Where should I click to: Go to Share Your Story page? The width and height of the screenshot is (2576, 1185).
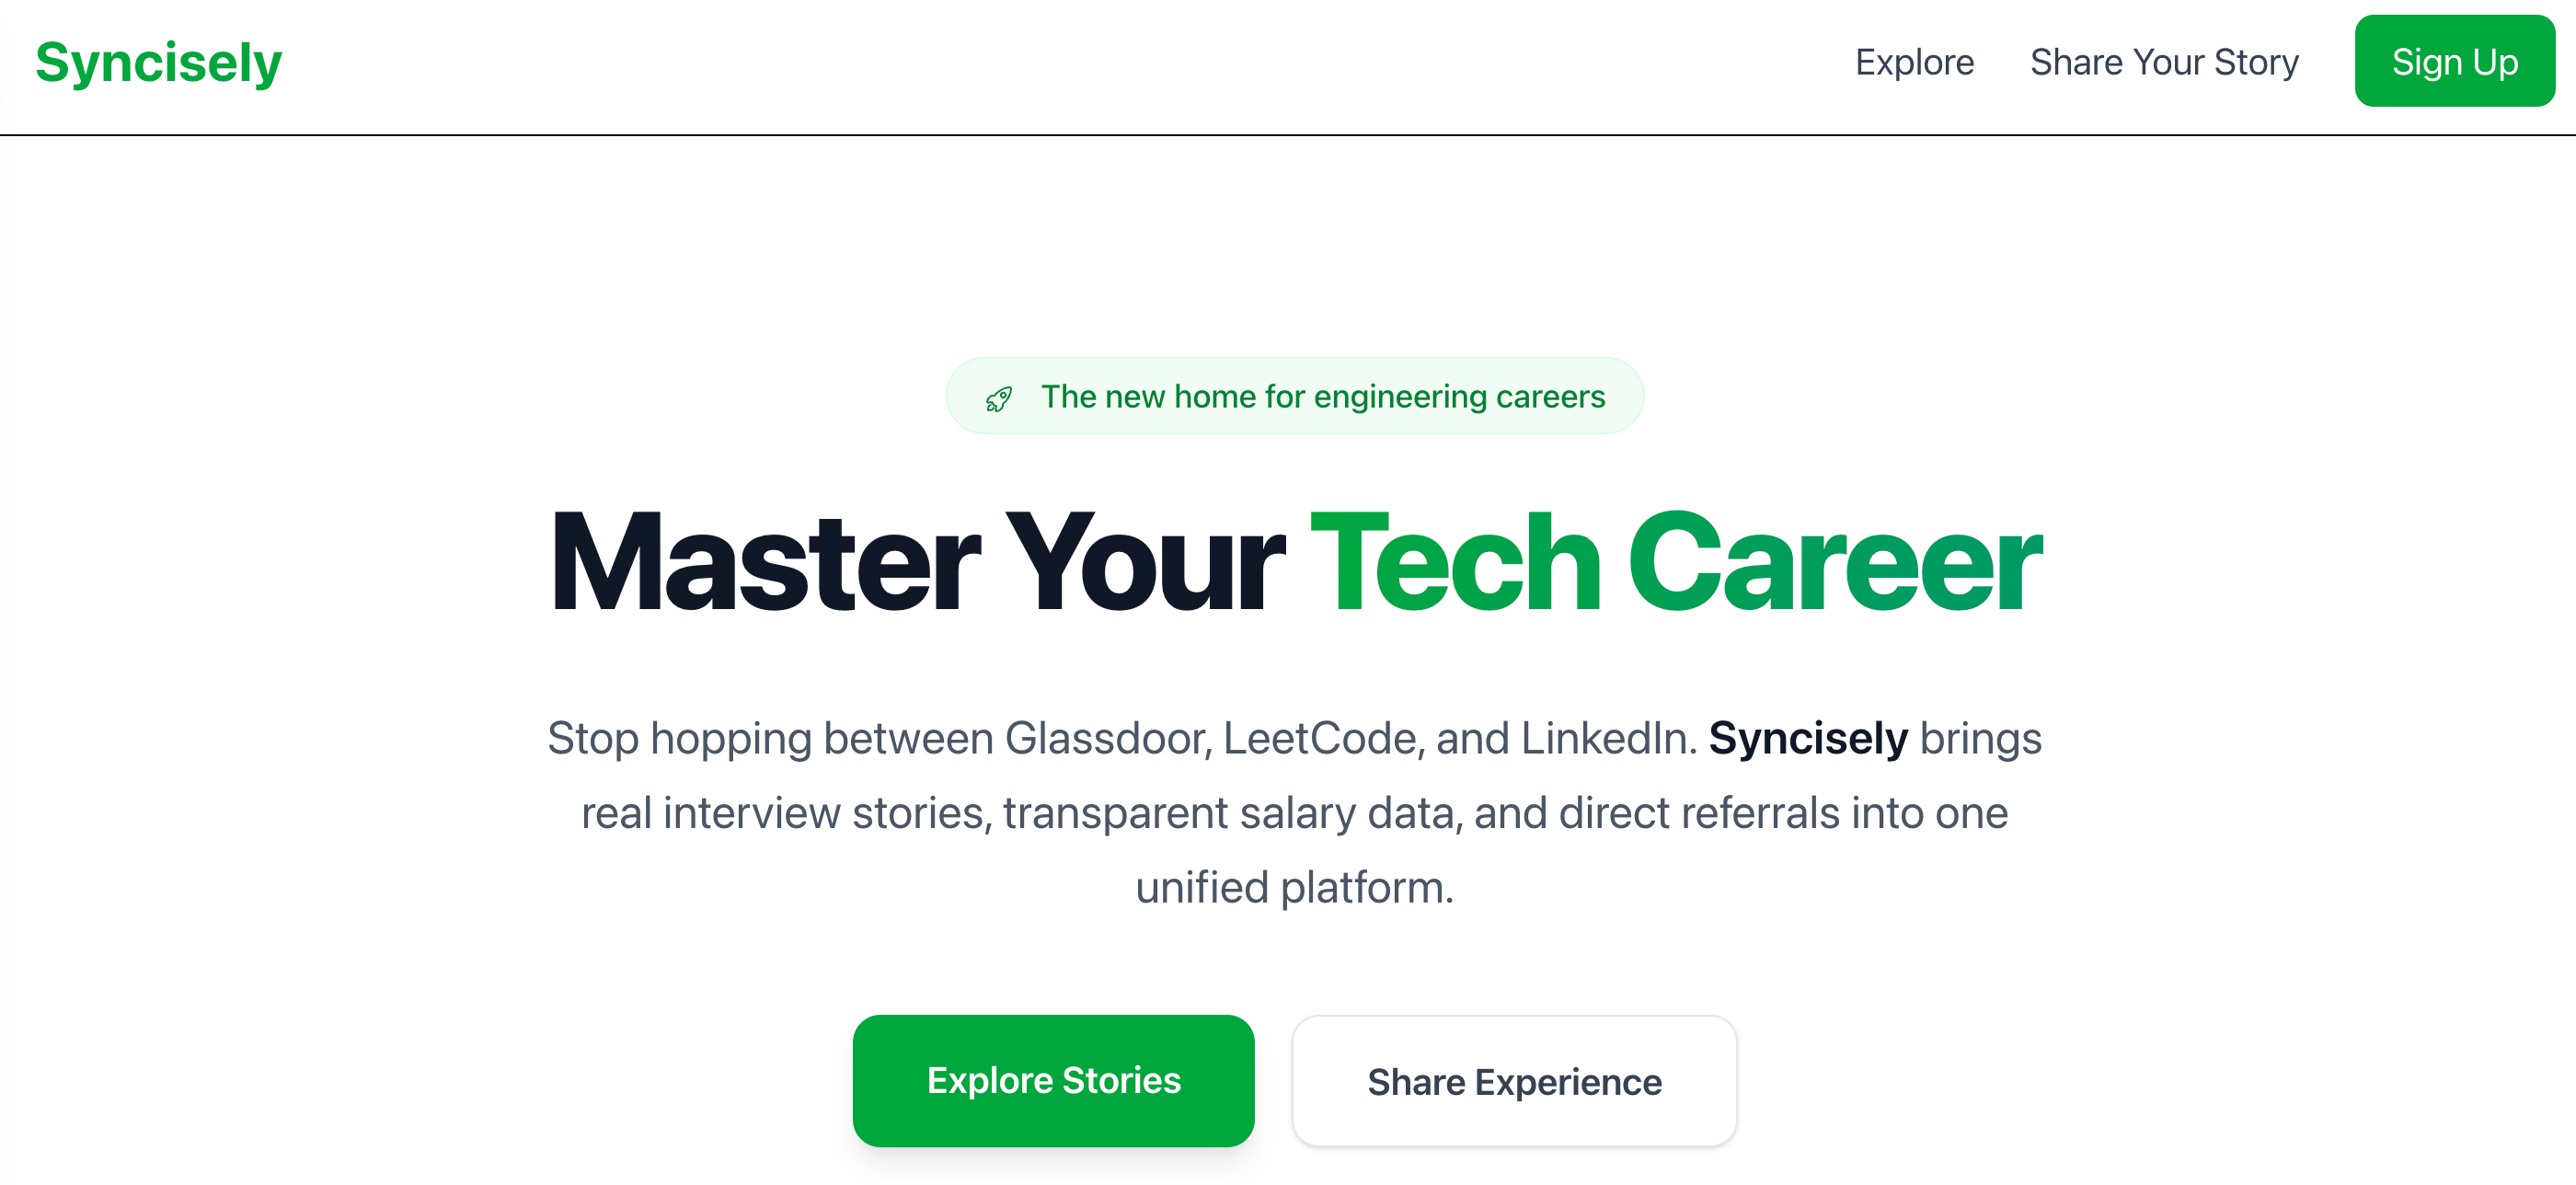[x=2164, y=62]
